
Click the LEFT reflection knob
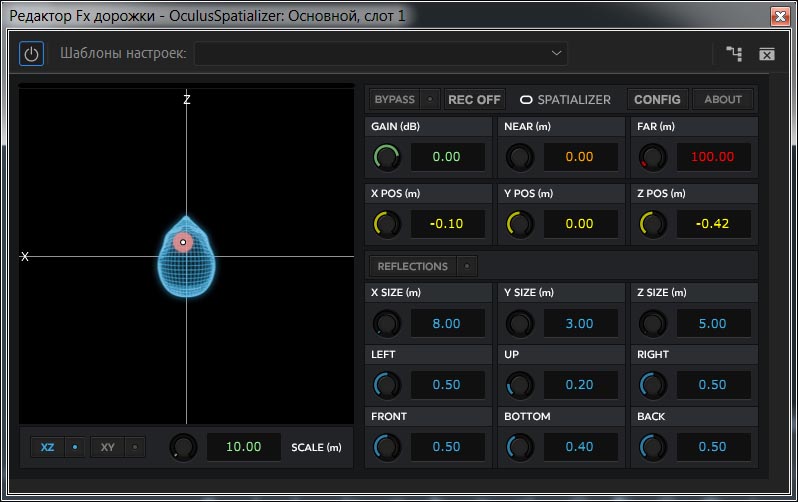387,385
